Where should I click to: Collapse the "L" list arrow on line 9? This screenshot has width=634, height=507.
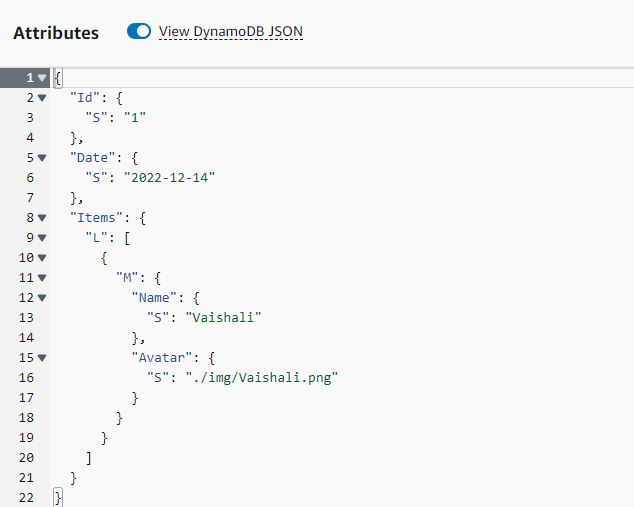coord(42,238)
